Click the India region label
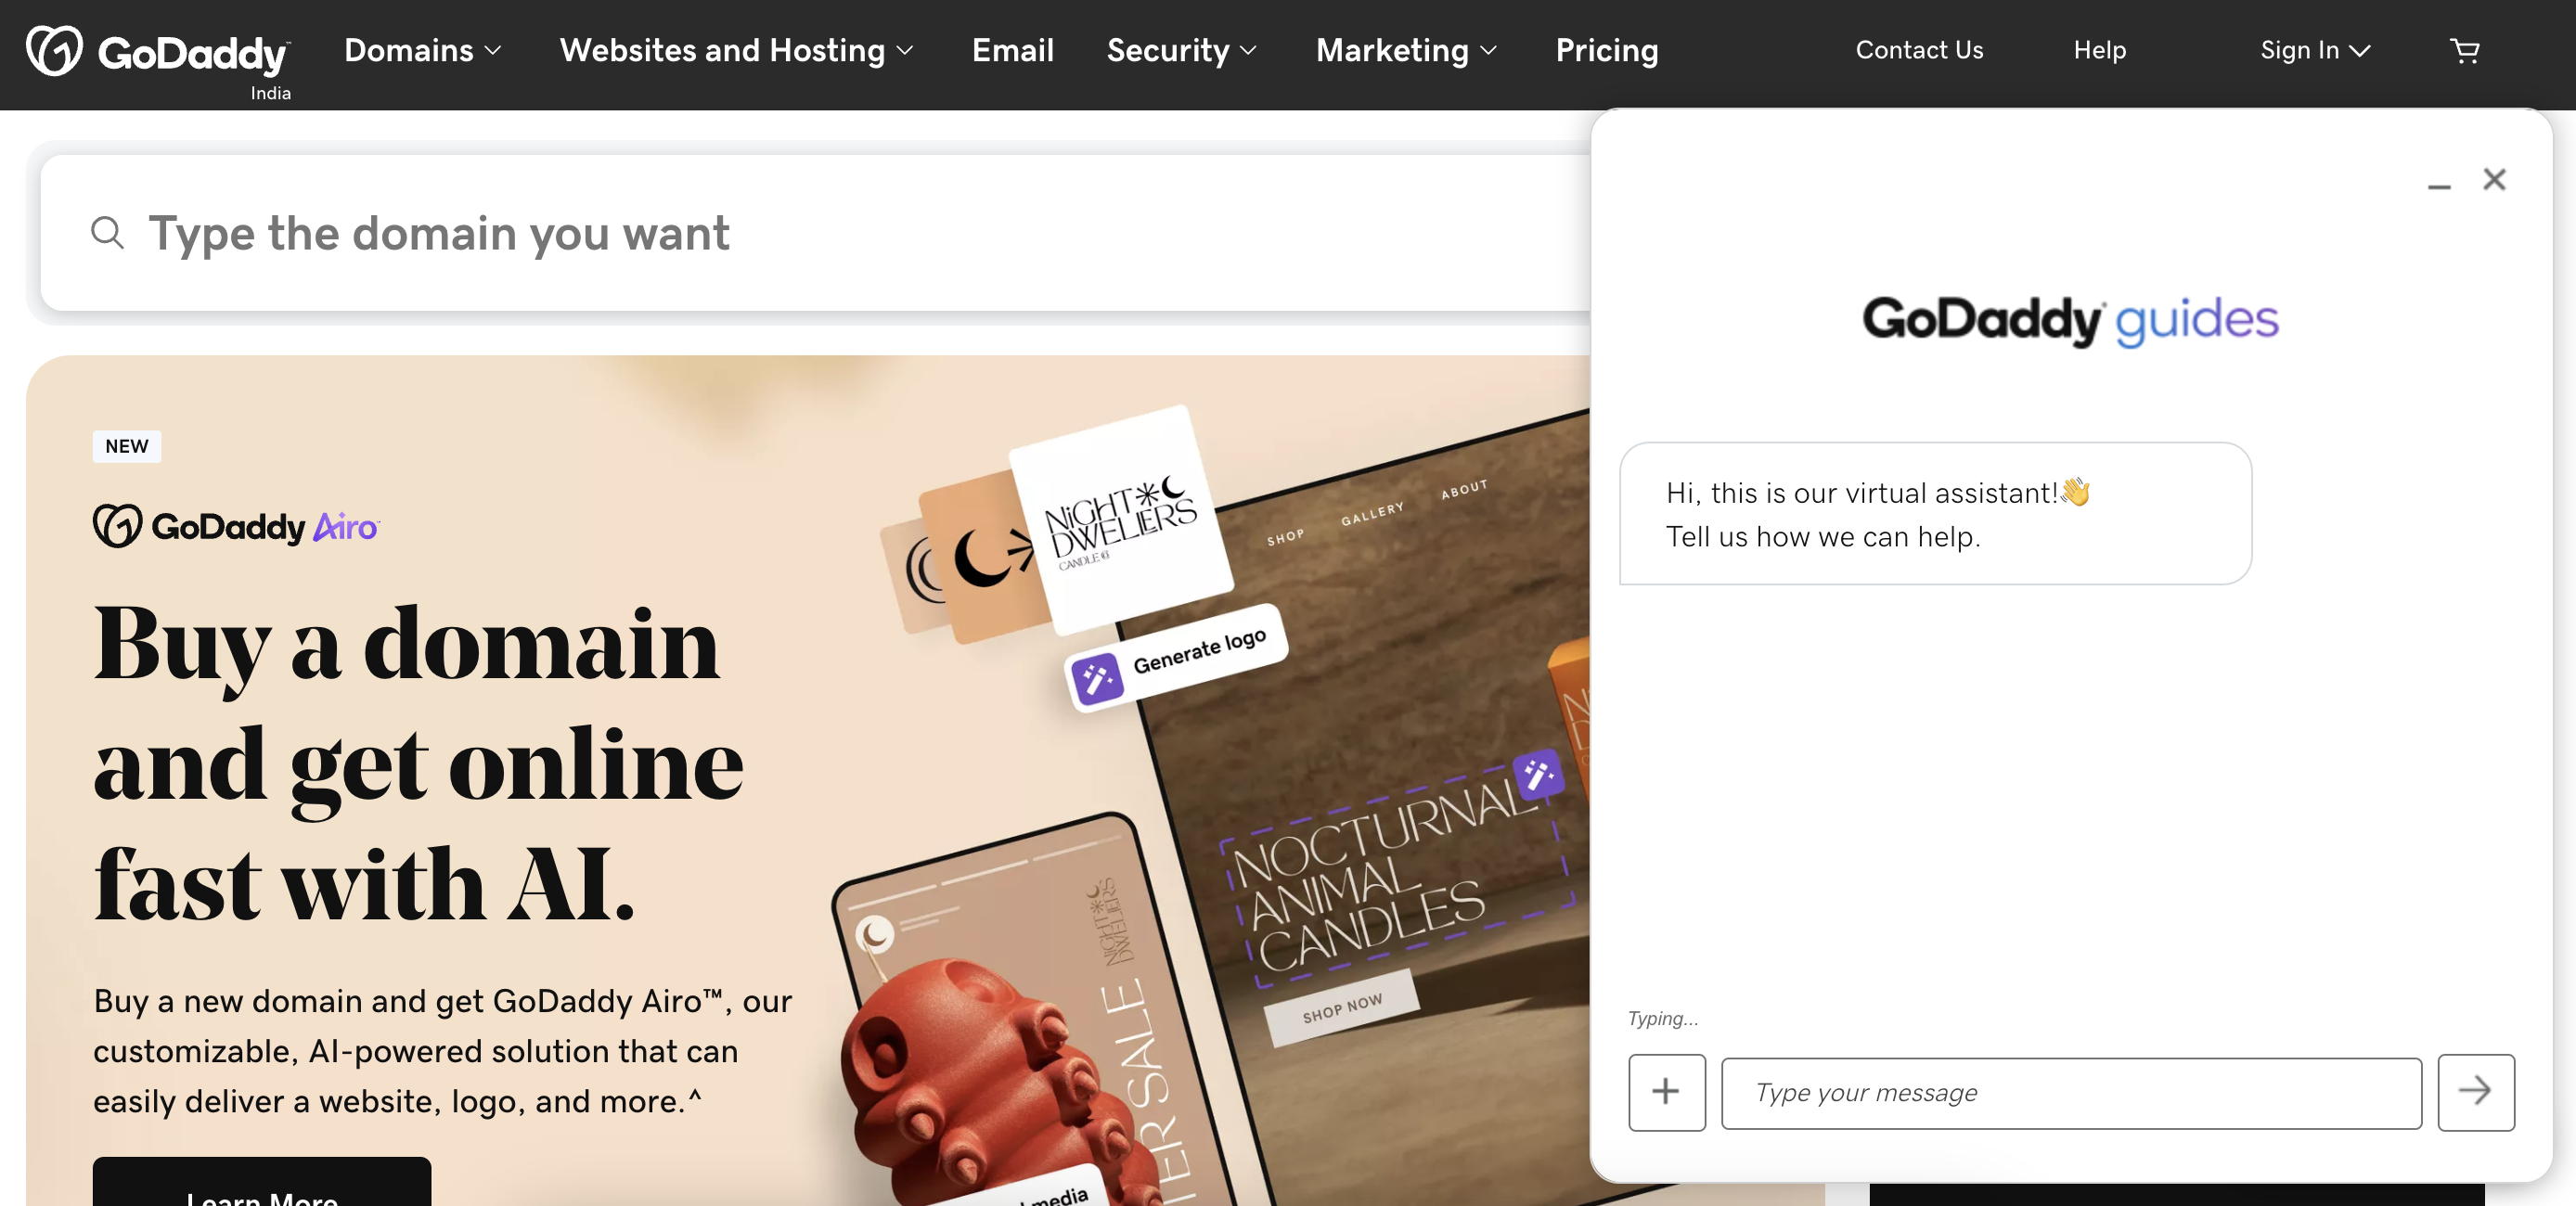Viewport: 2576px width, 1206px height. [270, 93]
